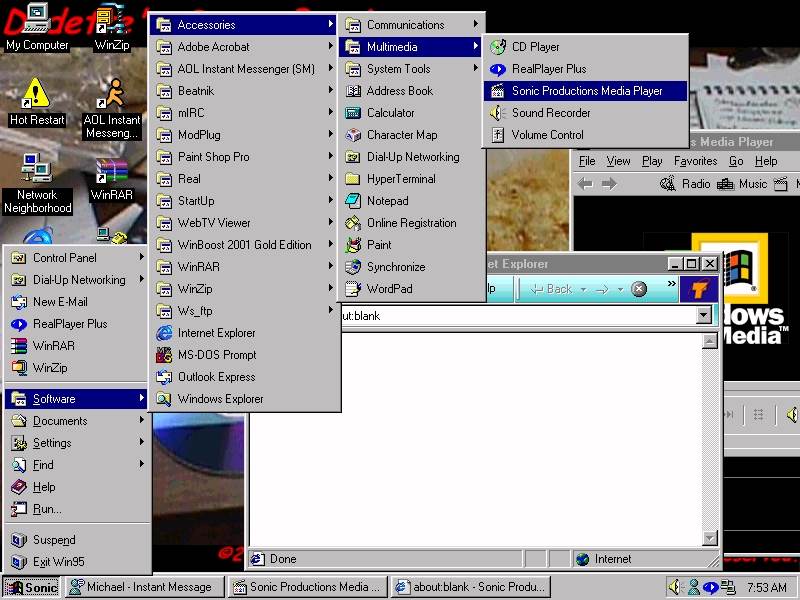This screenshot has height=600, width=800.
Task: Click the Stop button in browser toolbar
Action: click(x=639, y=289)
